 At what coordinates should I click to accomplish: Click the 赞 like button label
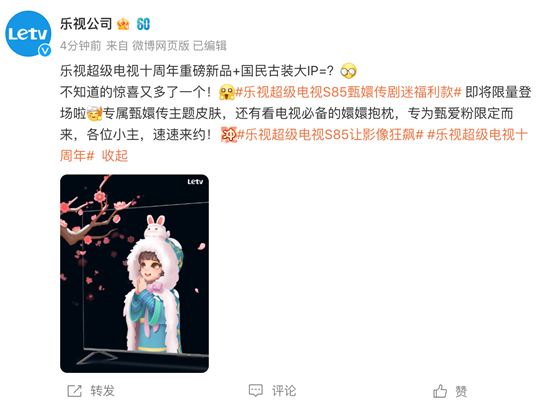coord(461,391)
